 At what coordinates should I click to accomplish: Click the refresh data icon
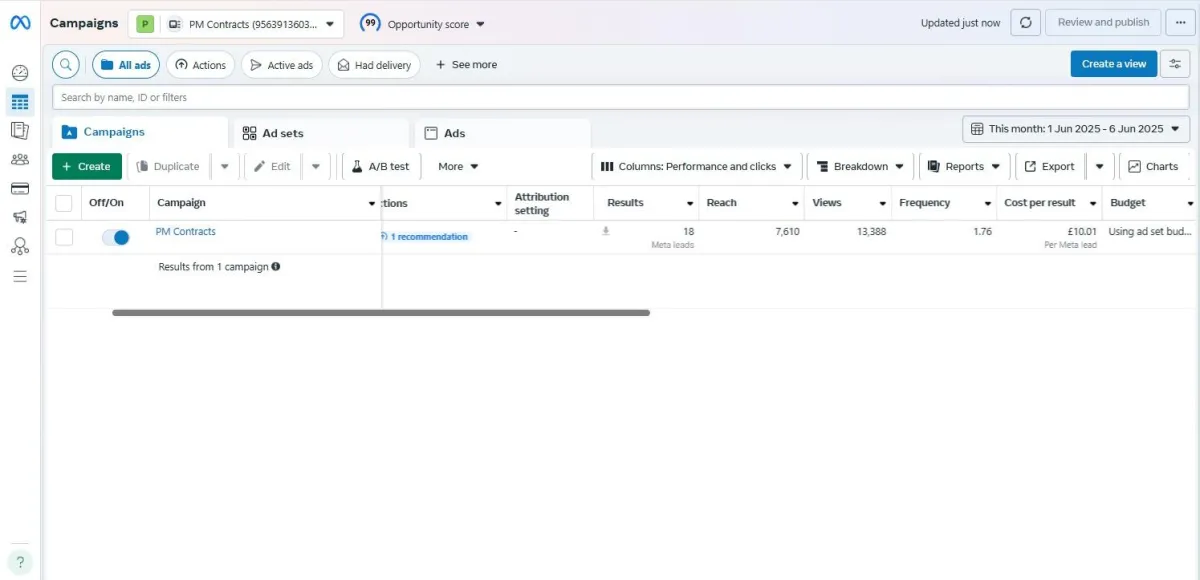coord(1025,23)
